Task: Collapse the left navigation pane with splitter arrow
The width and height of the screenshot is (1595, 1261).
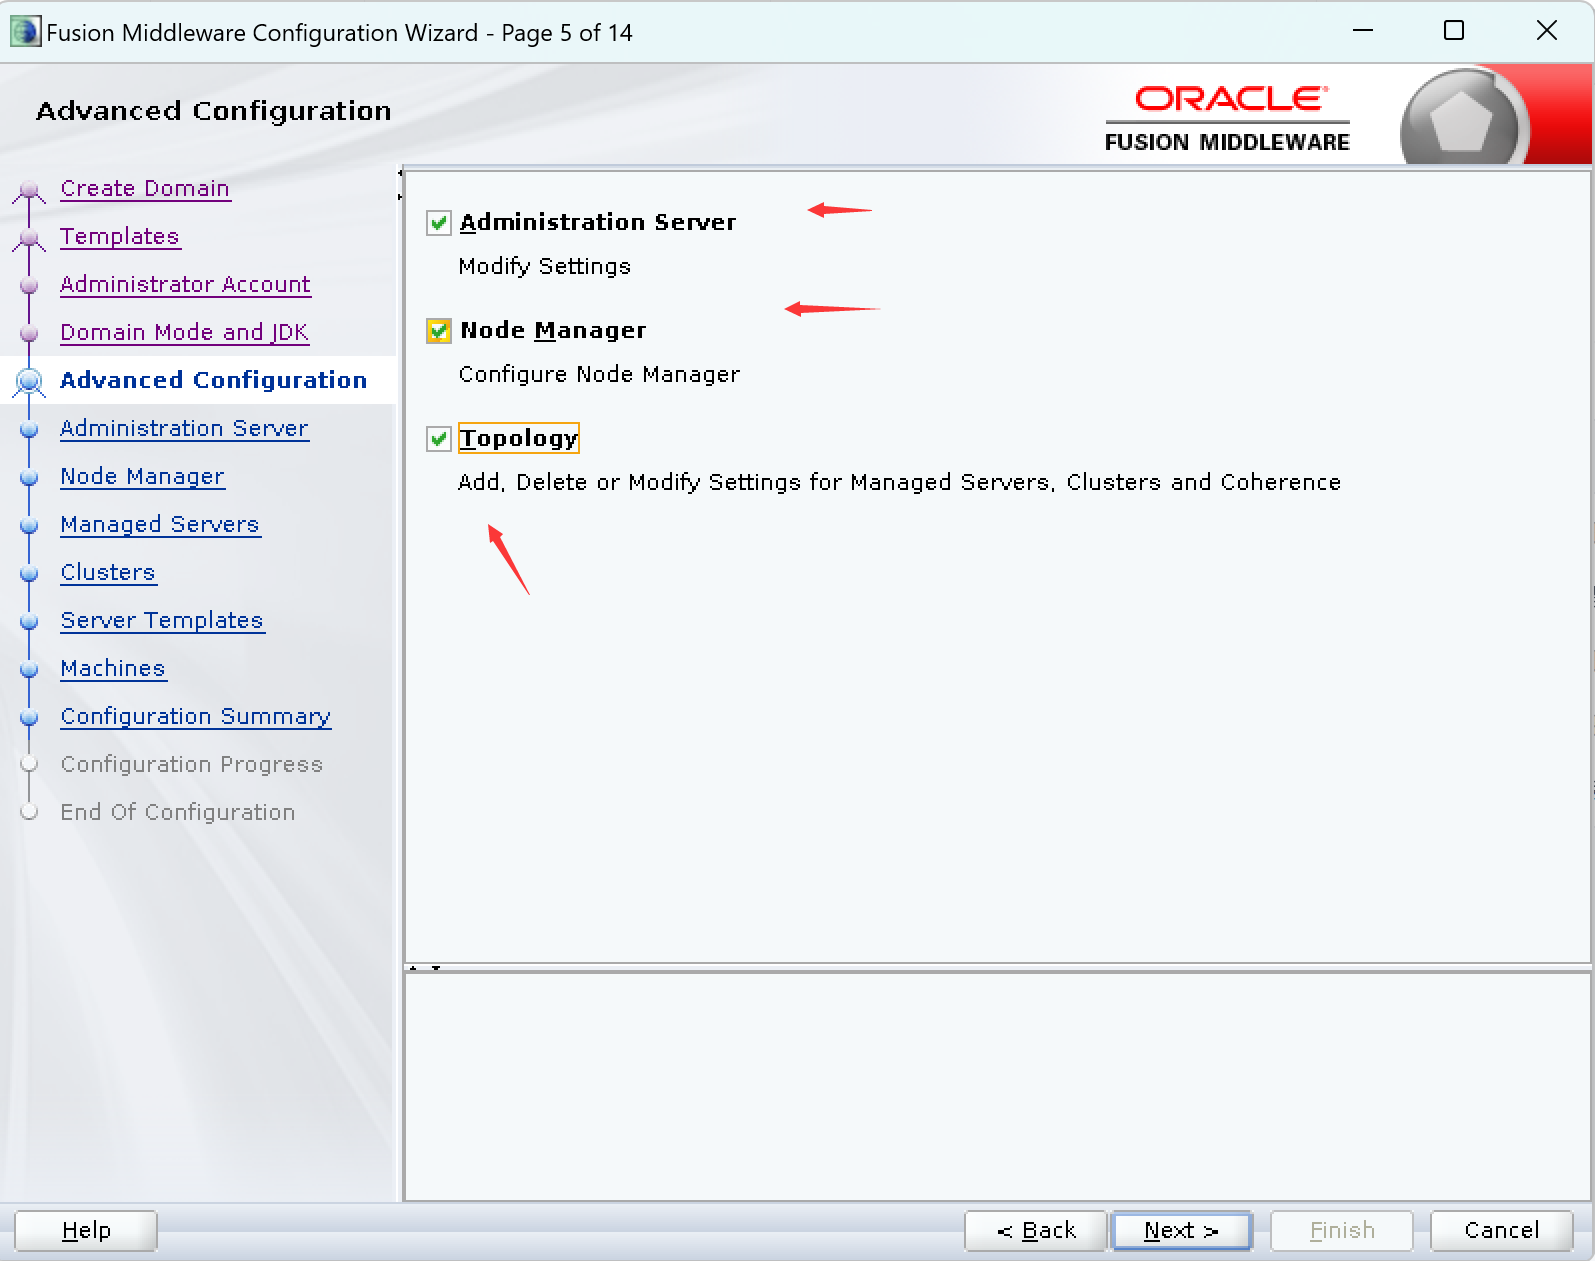Action: pyautogui.click(x=400, y=173)
